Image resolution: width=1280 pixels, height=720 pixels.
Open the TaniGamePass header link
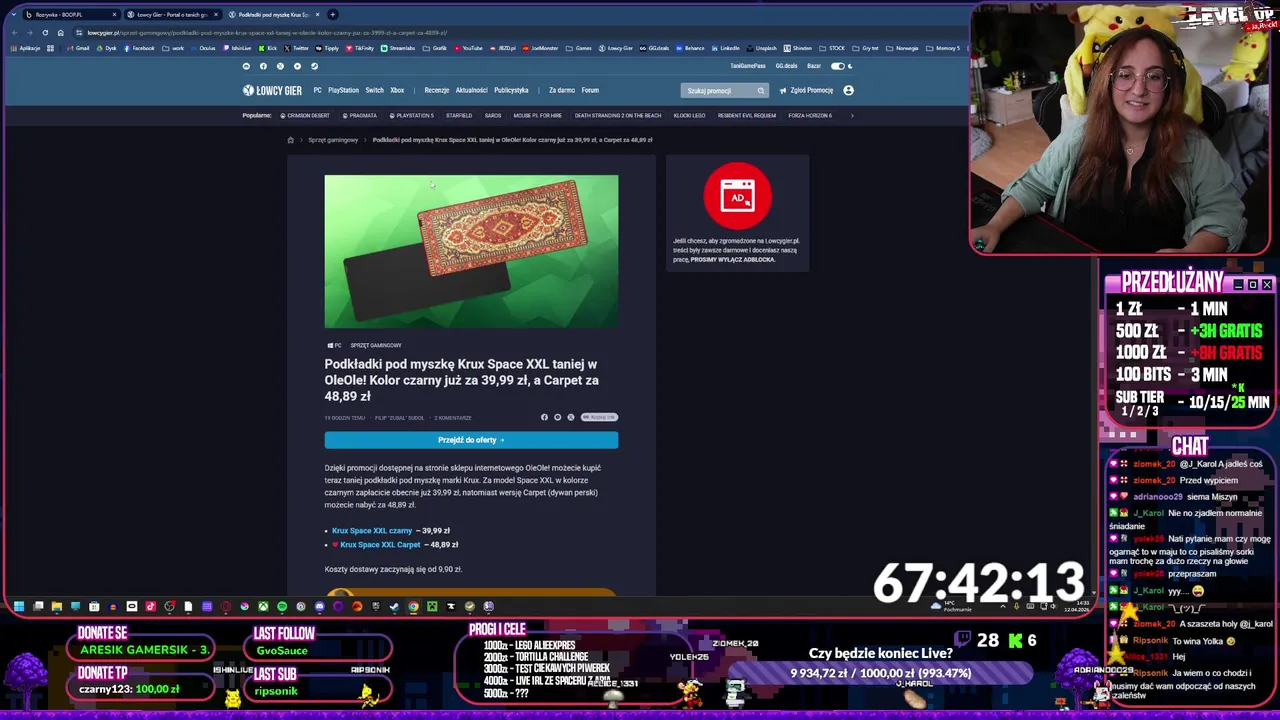point(748,66)
